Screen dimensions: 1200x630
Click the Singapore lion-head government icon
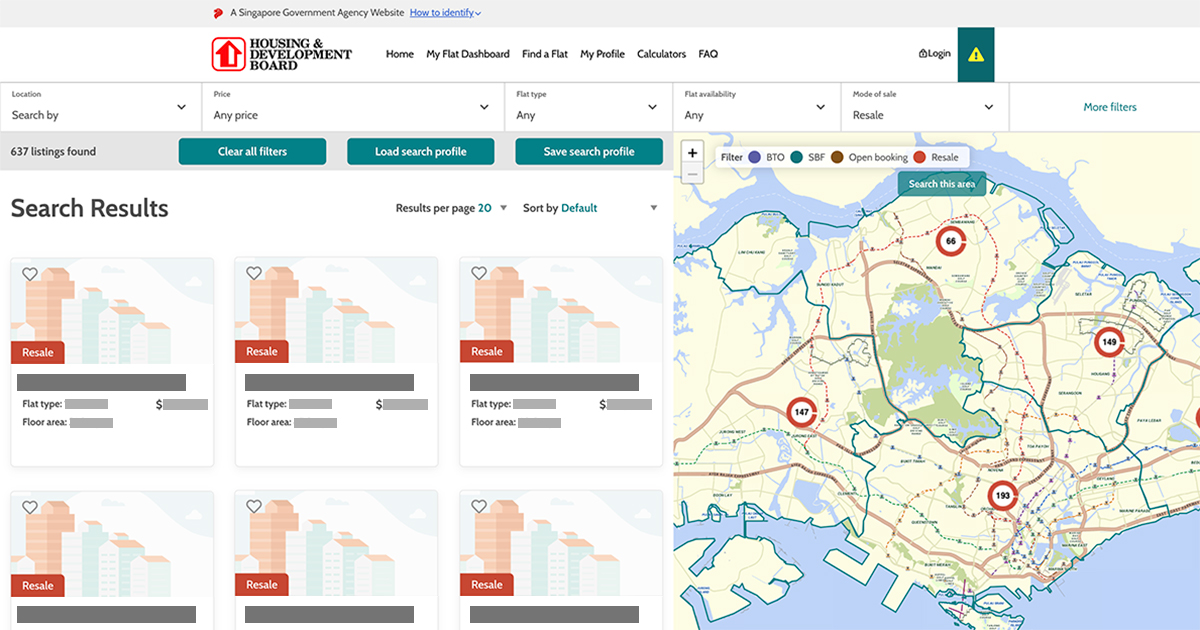tap(219, 12)
